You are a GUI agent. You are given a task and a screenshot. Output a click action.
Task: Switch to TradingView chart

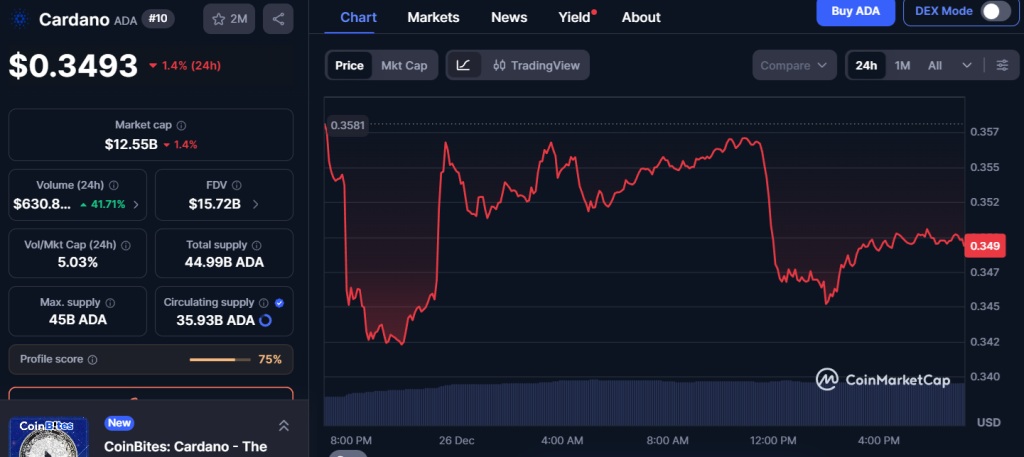[x=536, y=65]
